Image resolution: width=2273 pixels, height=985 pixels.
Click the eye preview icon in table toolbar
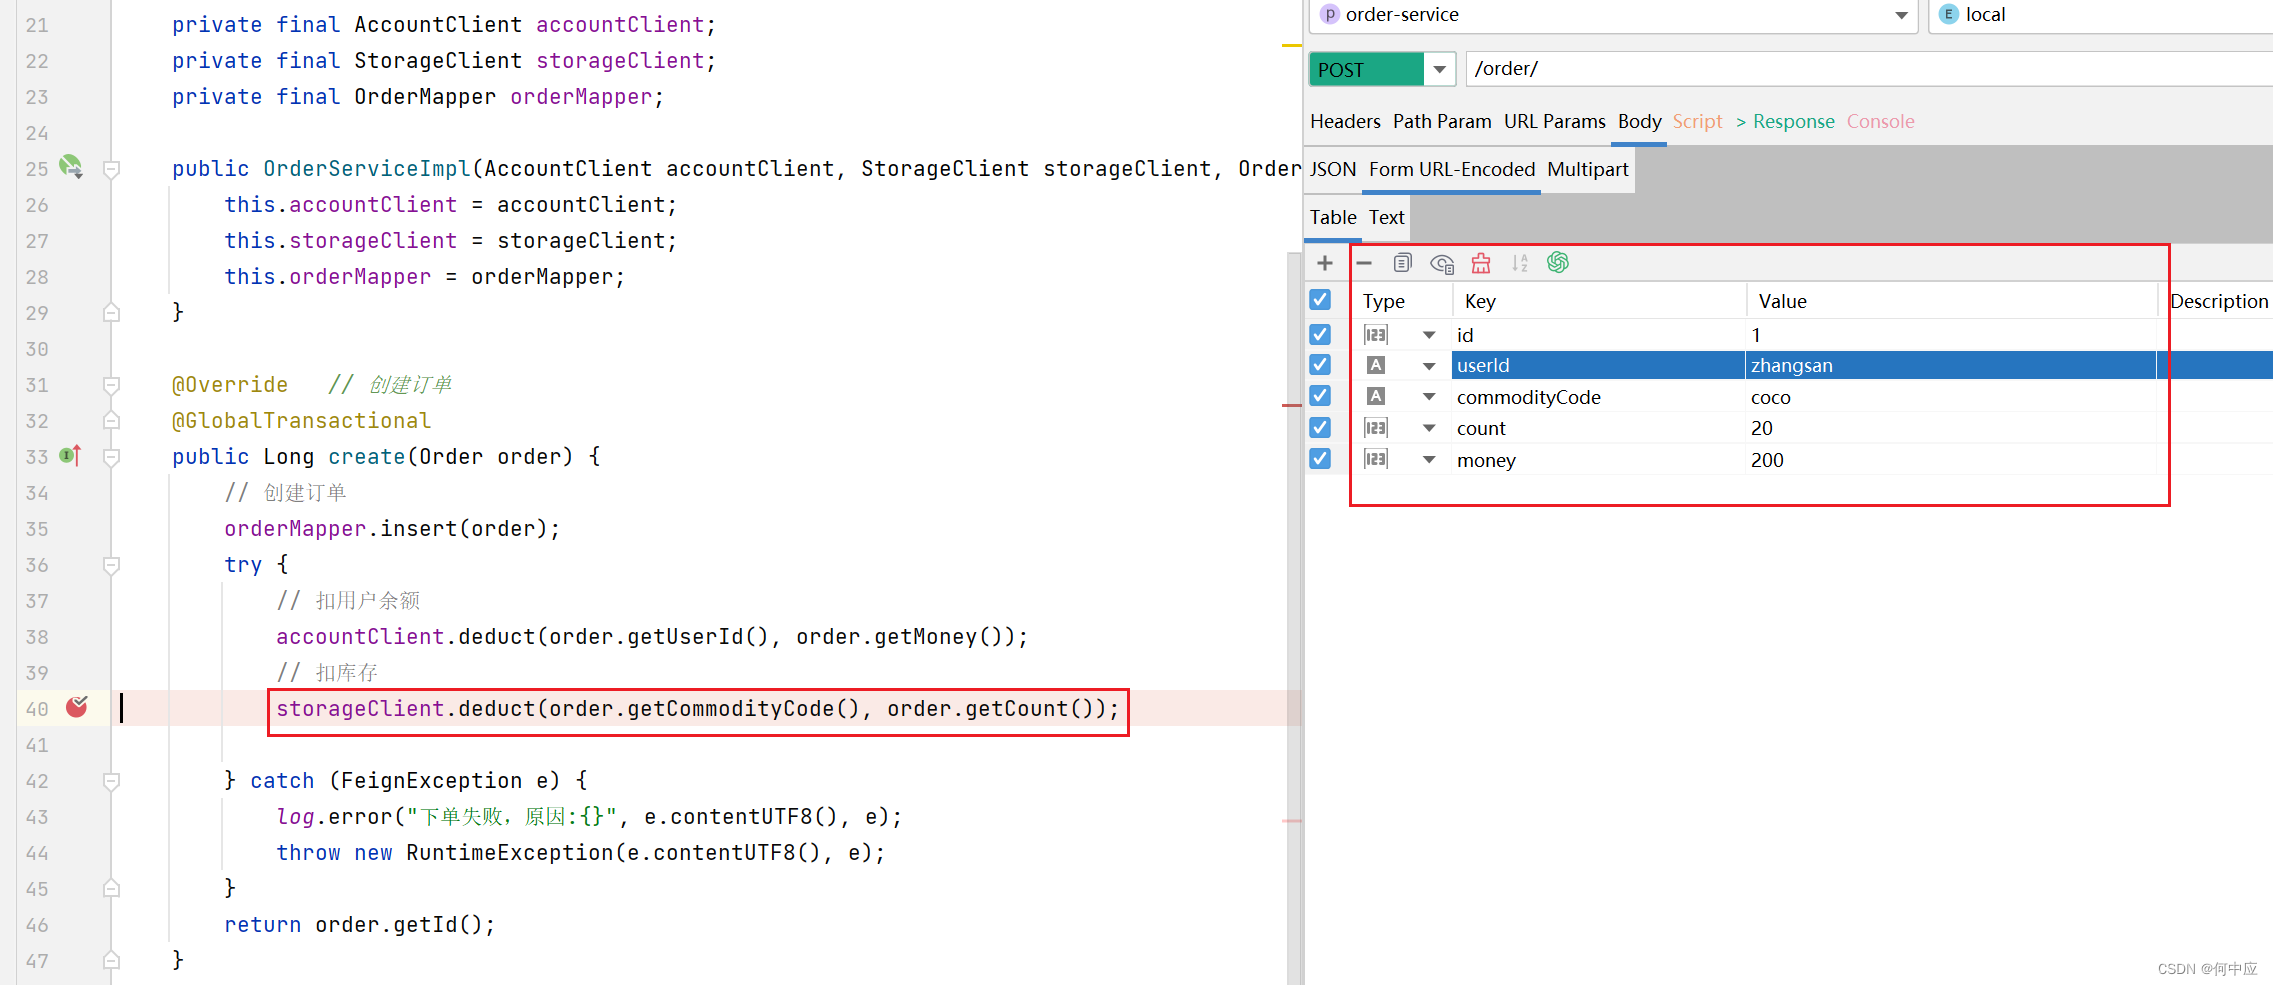click(x=1442, y=264)
